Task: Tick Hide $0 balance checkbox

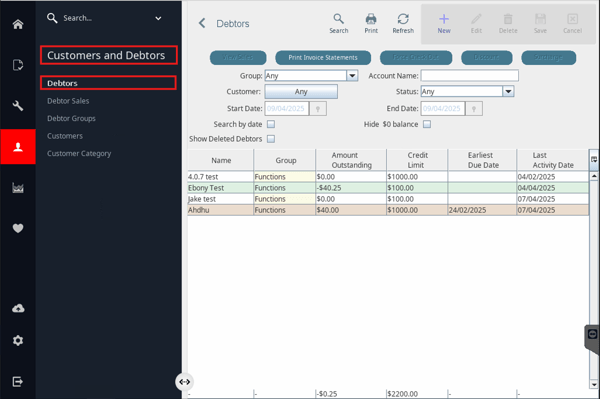Action: point(427,124)
